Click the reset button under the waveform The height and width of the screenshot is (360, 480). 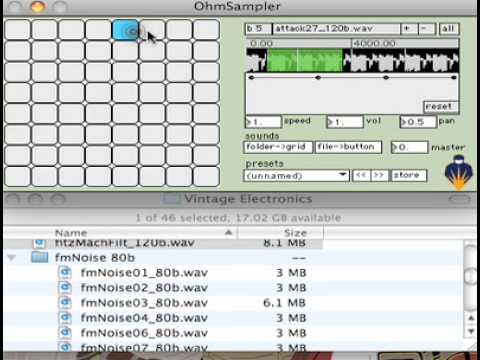point(441,107)
